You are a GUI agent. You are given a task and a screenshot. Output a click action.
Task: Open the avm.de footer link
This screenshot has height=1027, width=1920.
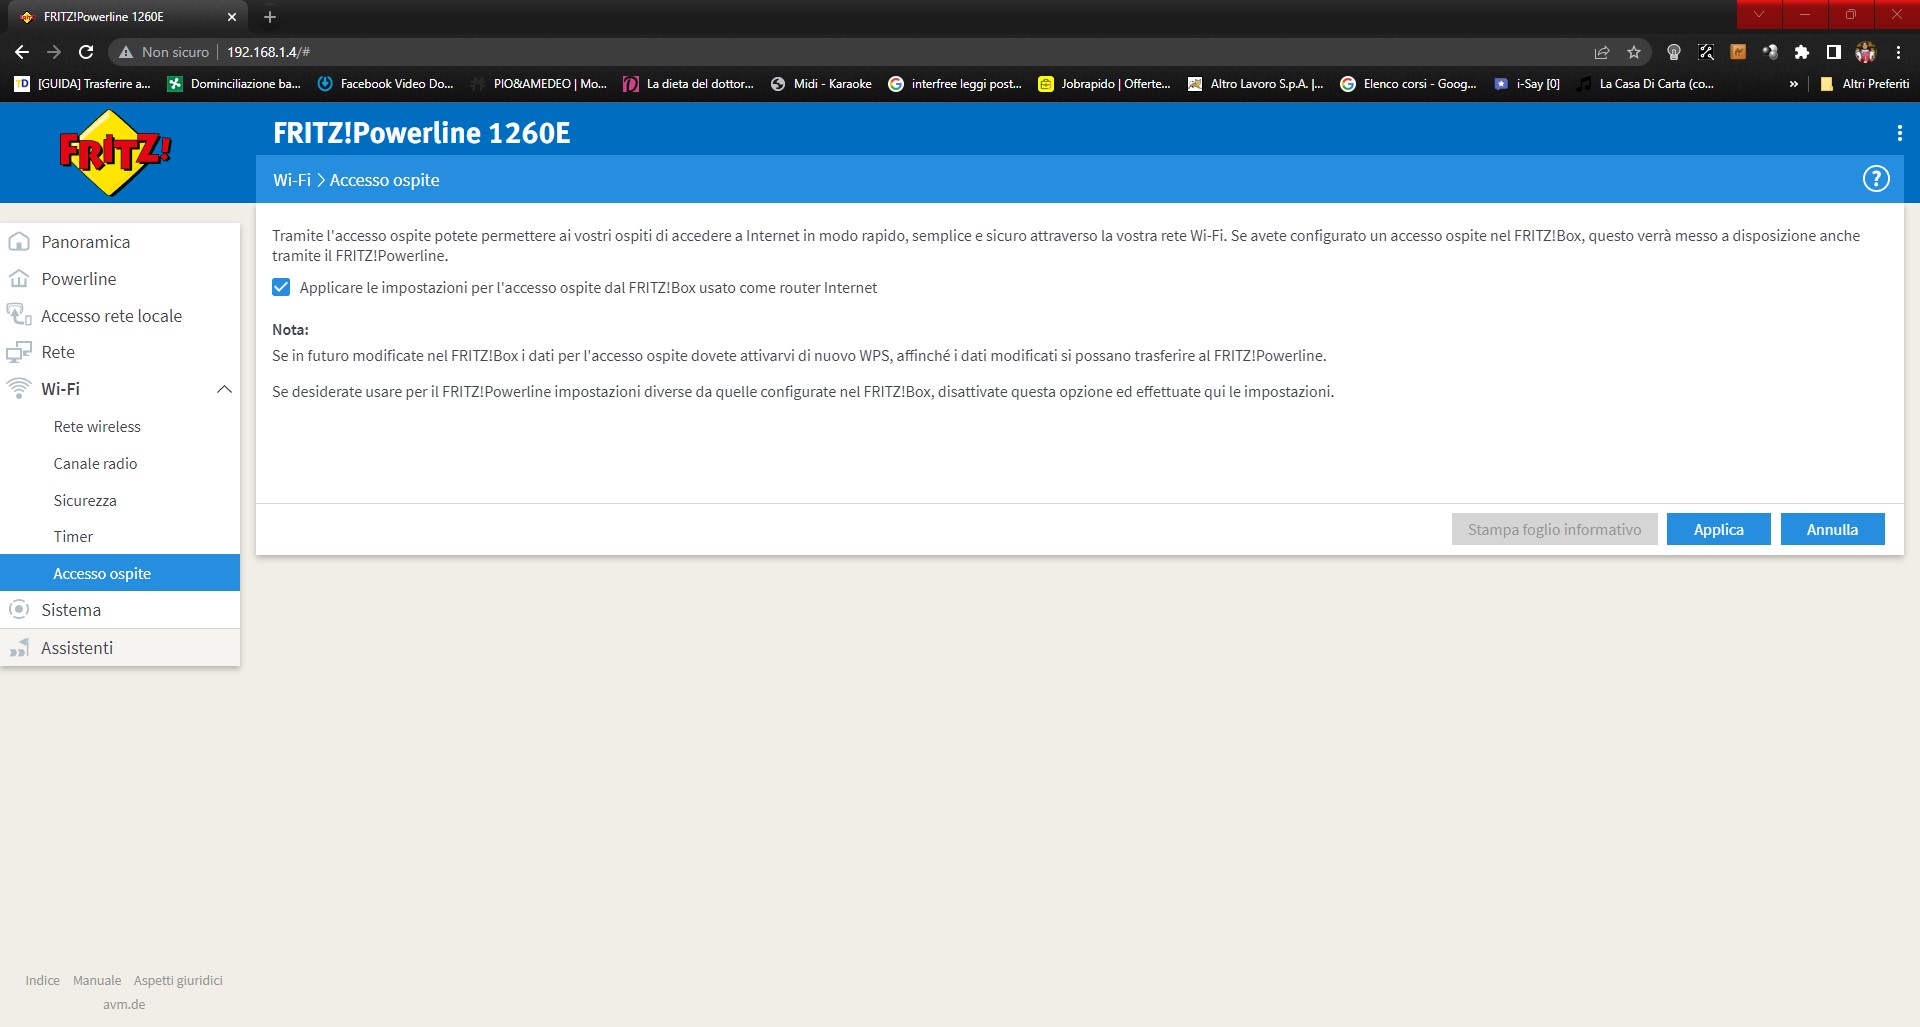click(124, 1004)
